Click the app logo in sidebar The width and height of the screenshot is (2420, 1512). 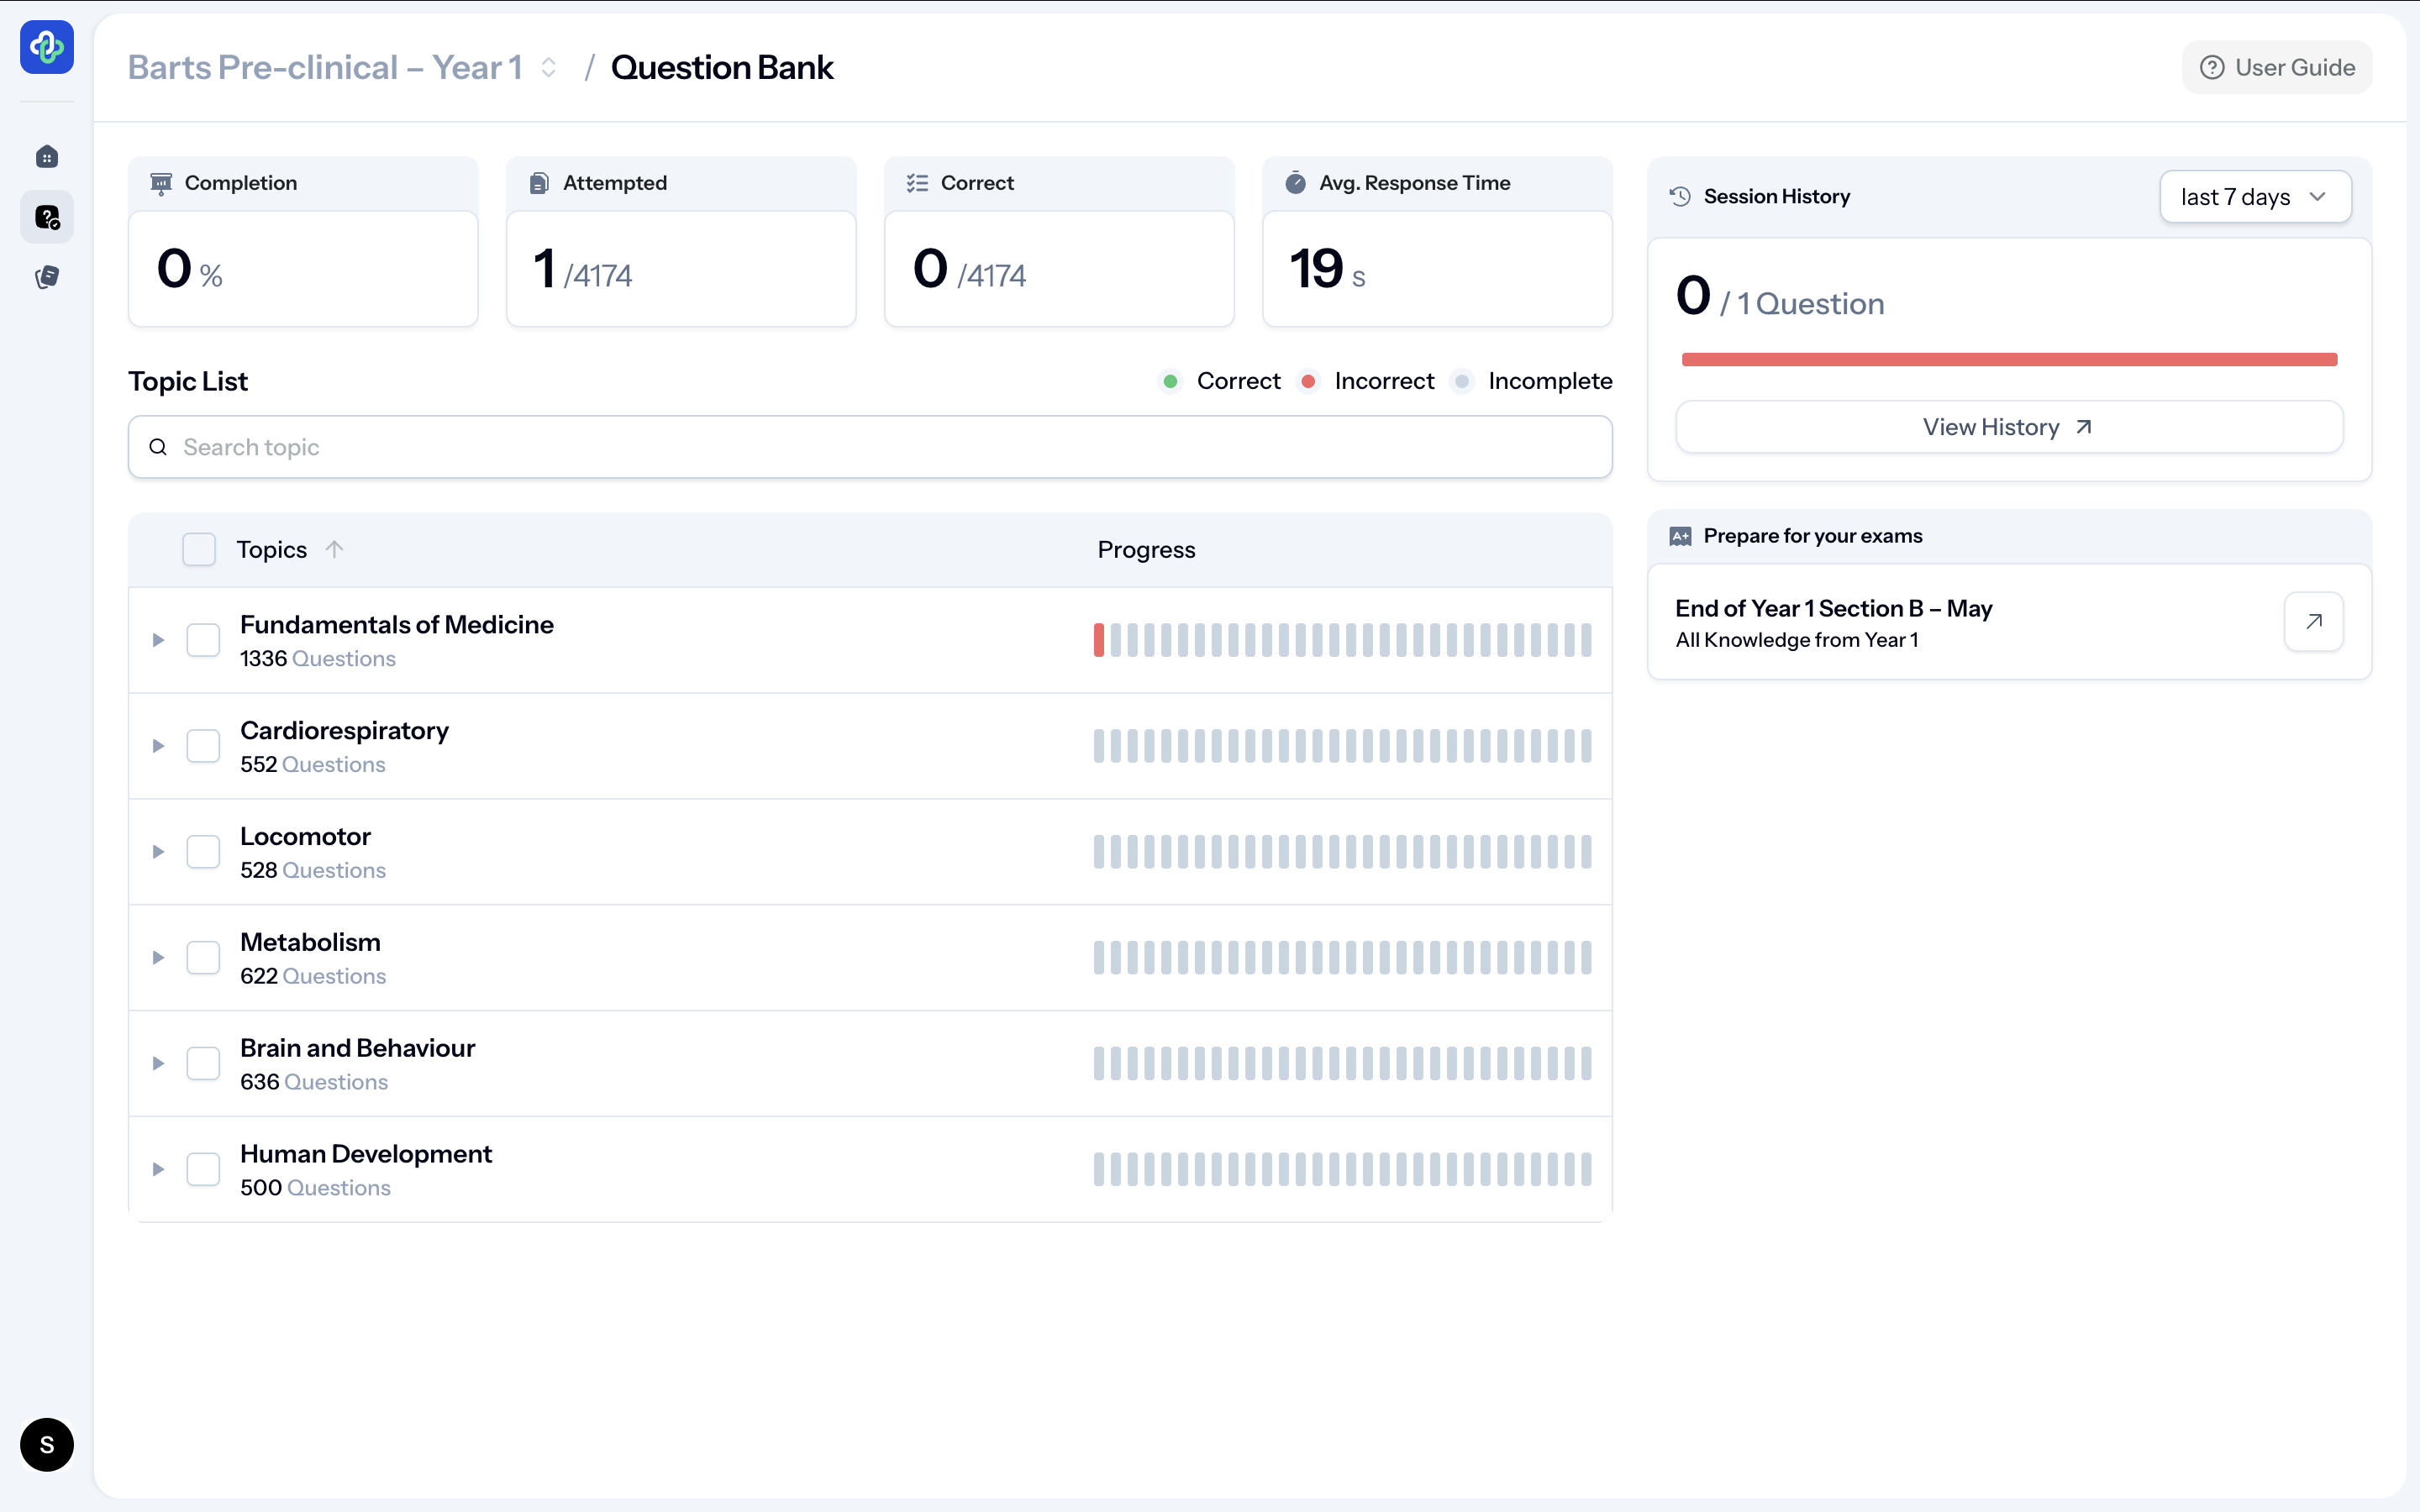47,47
